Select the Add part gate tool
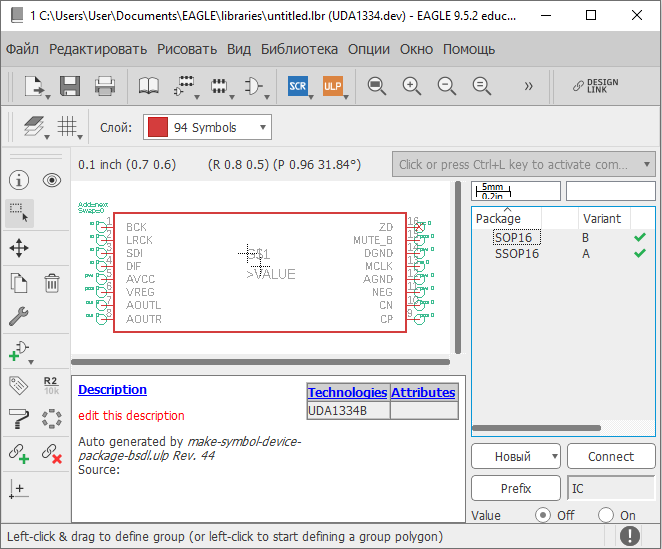662x549 pixels. coord(18,351)
